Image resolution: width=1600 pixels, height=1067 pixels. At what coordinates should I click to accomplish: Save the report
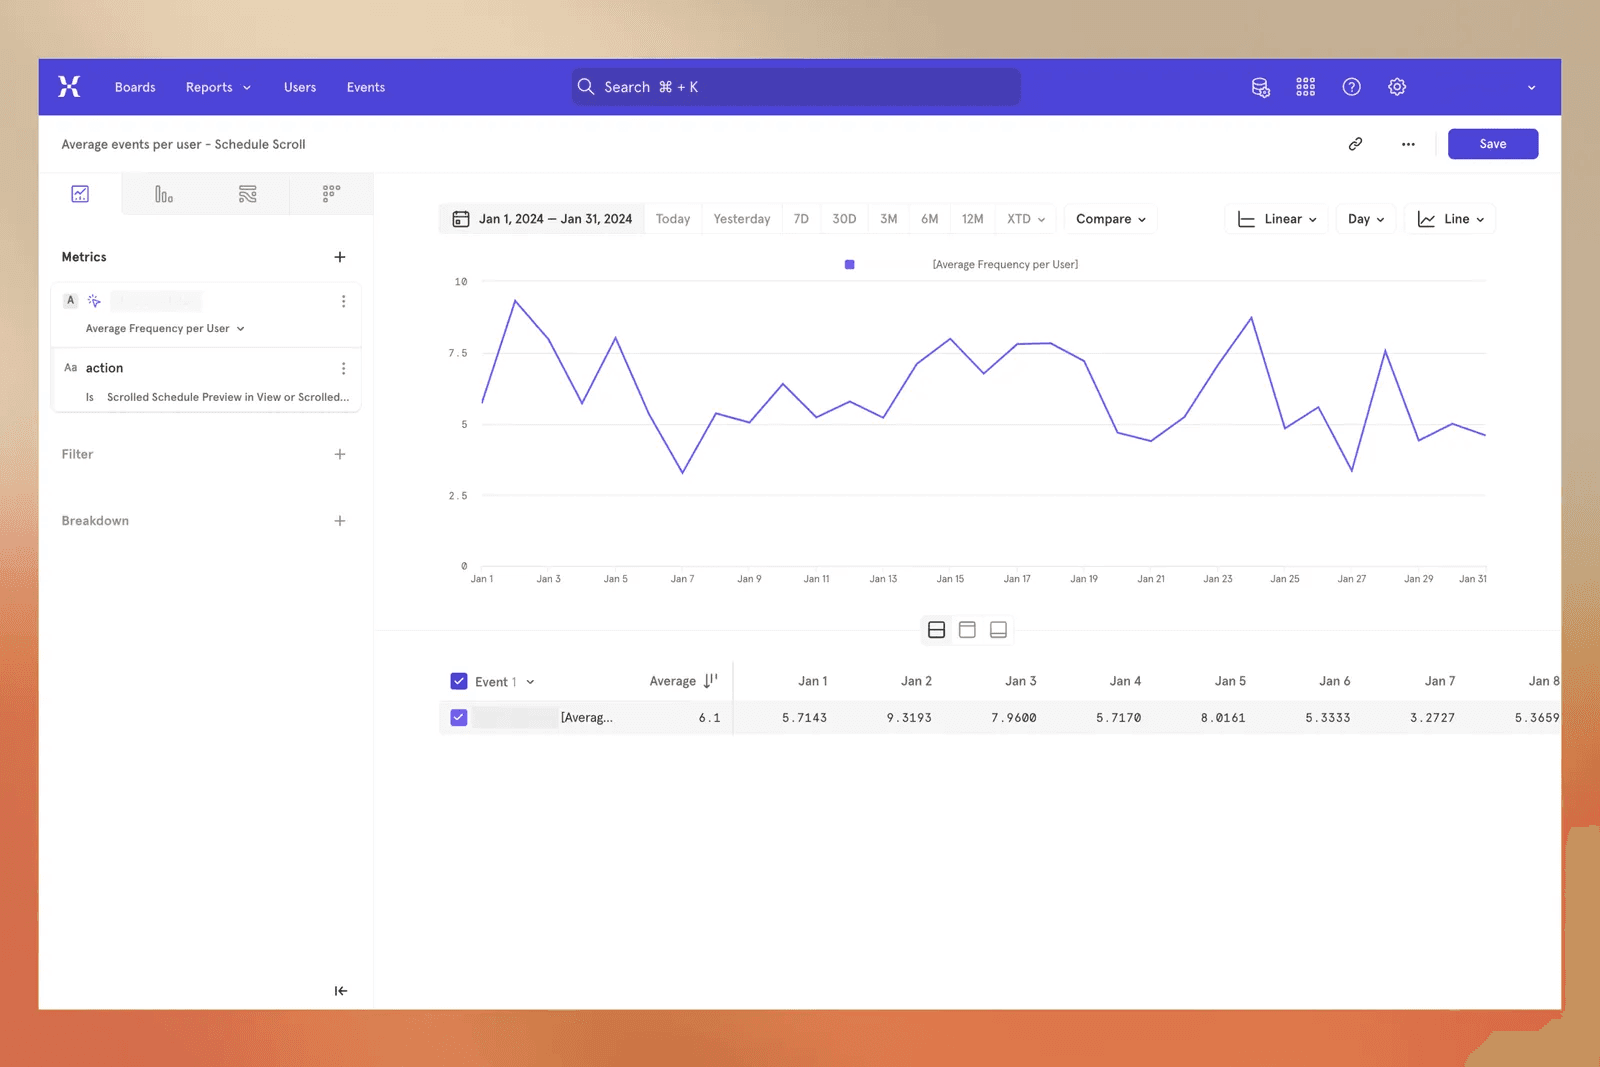1493,144
